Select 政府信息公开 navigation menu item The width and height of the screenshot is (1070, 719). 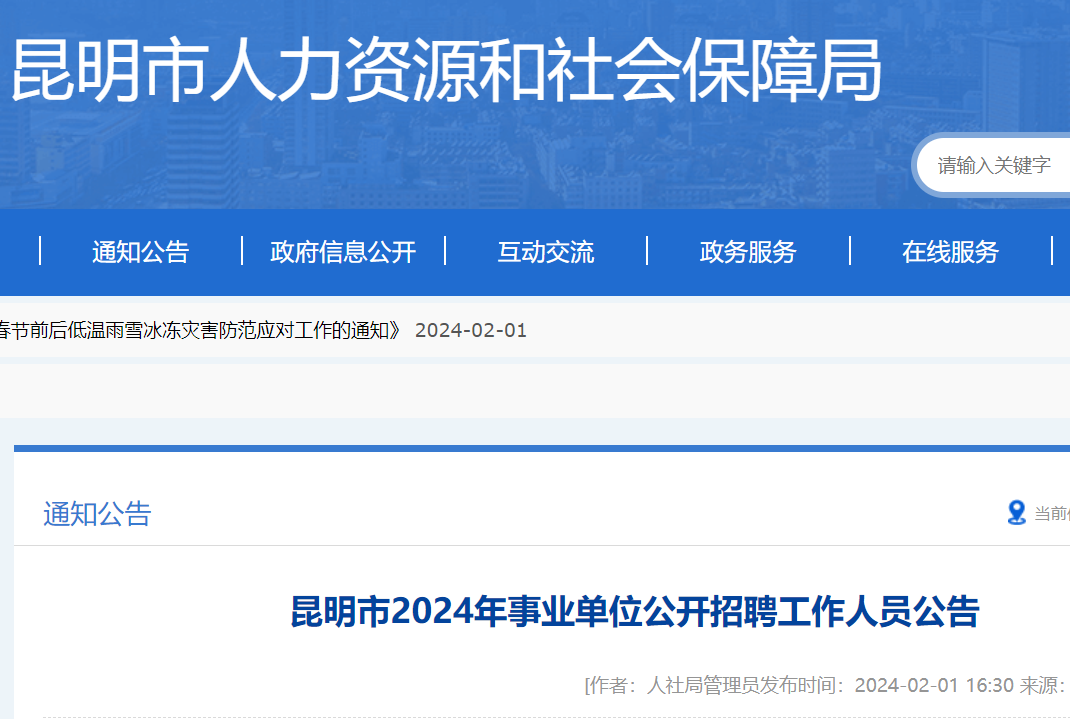point(343,252)
